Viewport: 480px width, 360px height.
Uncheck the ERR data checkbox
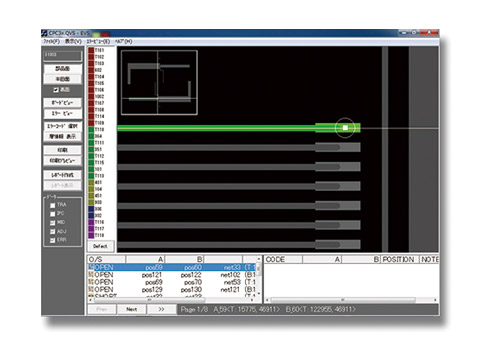tap(53, 240)
